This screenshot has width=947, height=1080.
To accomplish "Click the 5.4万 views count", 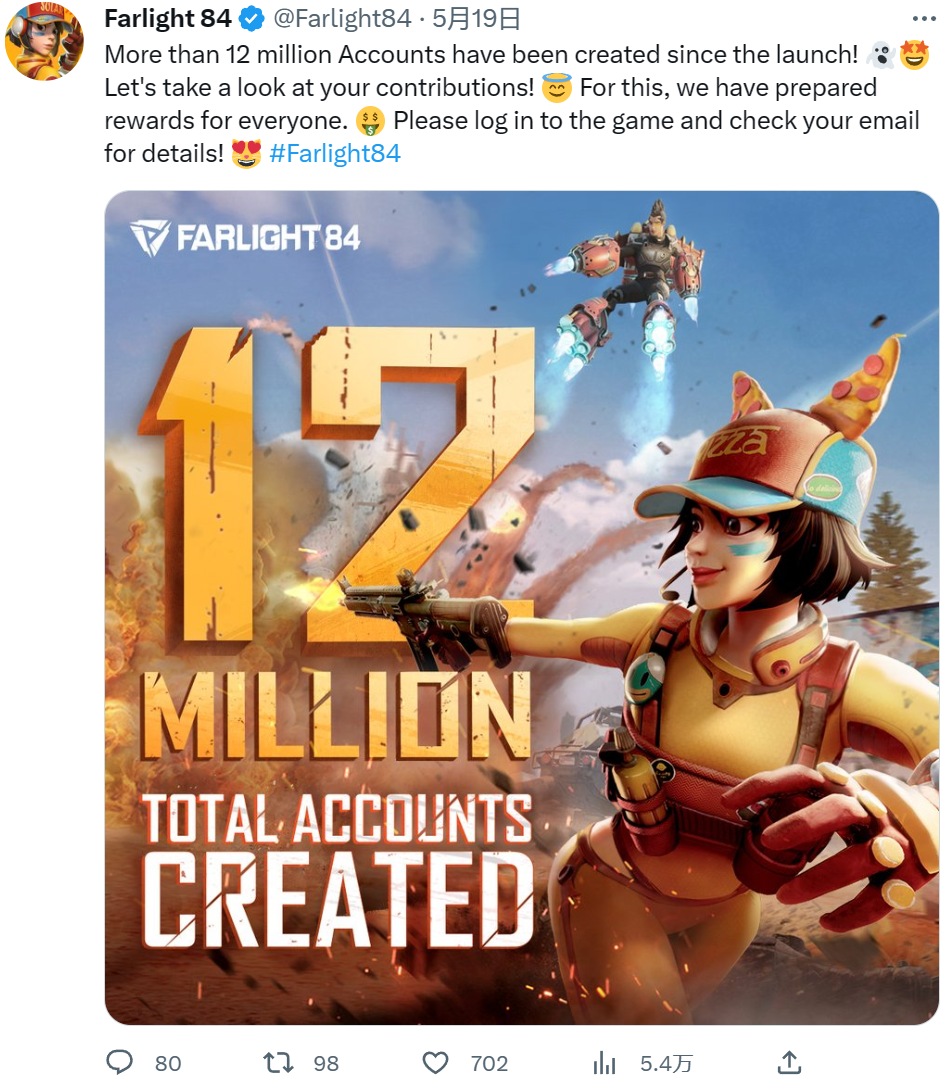I will (665, 1063).
